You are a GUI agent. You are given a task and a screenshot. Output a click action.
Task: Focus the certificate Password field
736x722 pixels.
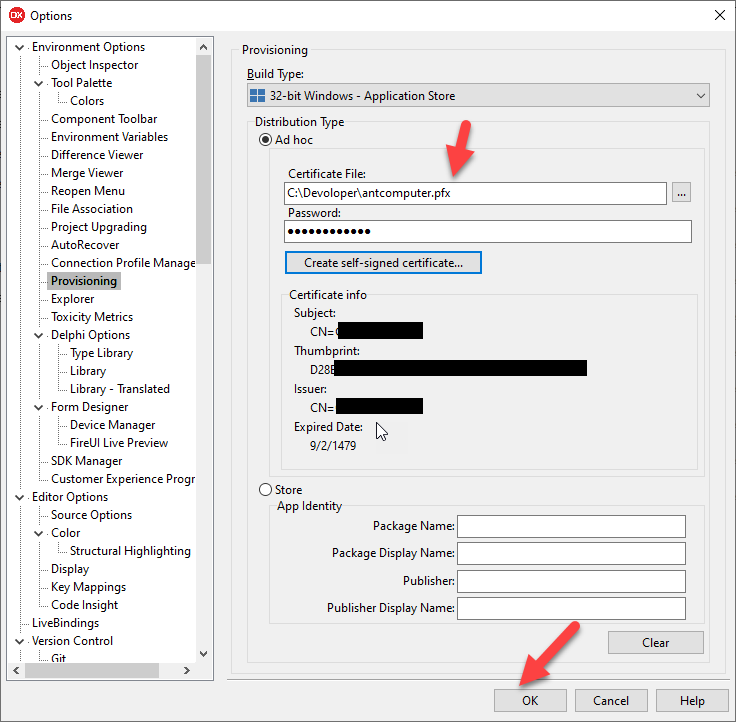[x=488, y=232]
